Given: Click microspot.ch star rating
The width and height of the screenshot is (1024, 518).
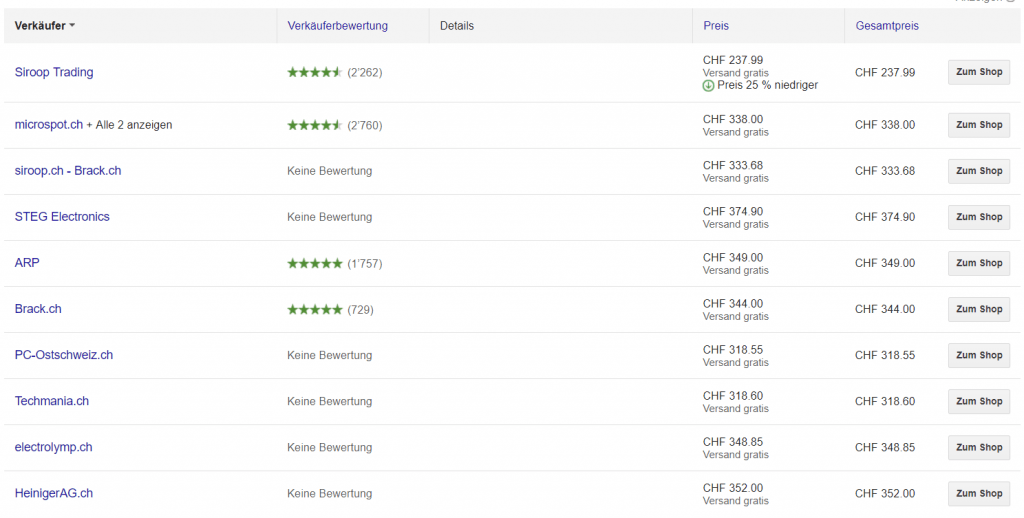Looking at the screenshot, I should 314,126.
